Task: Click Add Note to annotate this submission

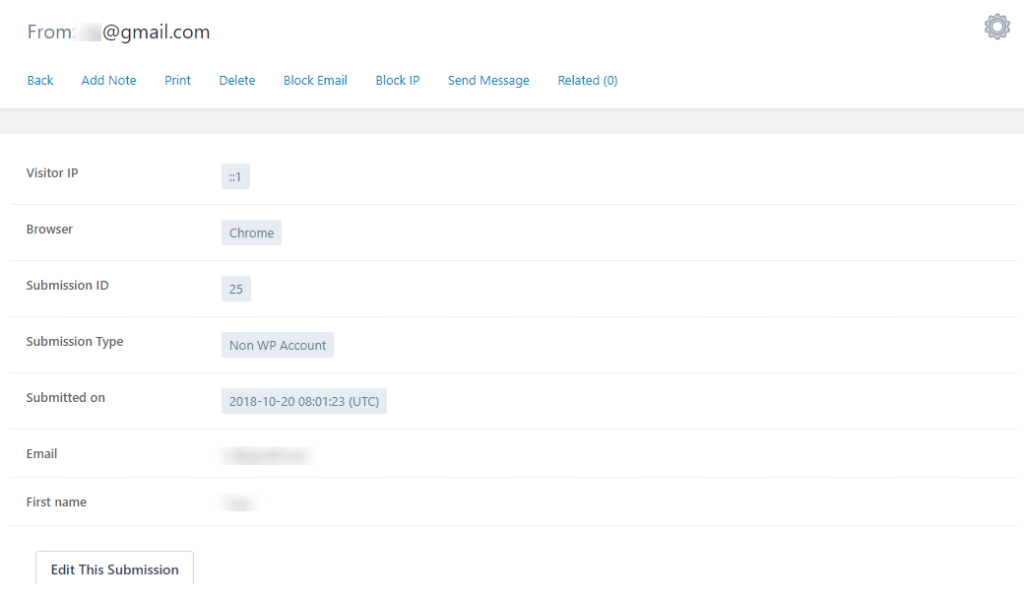Action: point(108,80)
